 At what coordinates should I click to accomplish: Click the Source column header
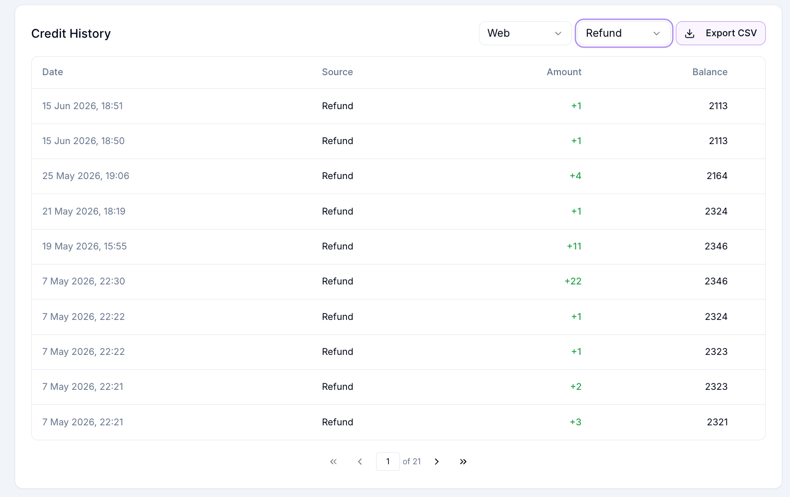coord(337,72)
